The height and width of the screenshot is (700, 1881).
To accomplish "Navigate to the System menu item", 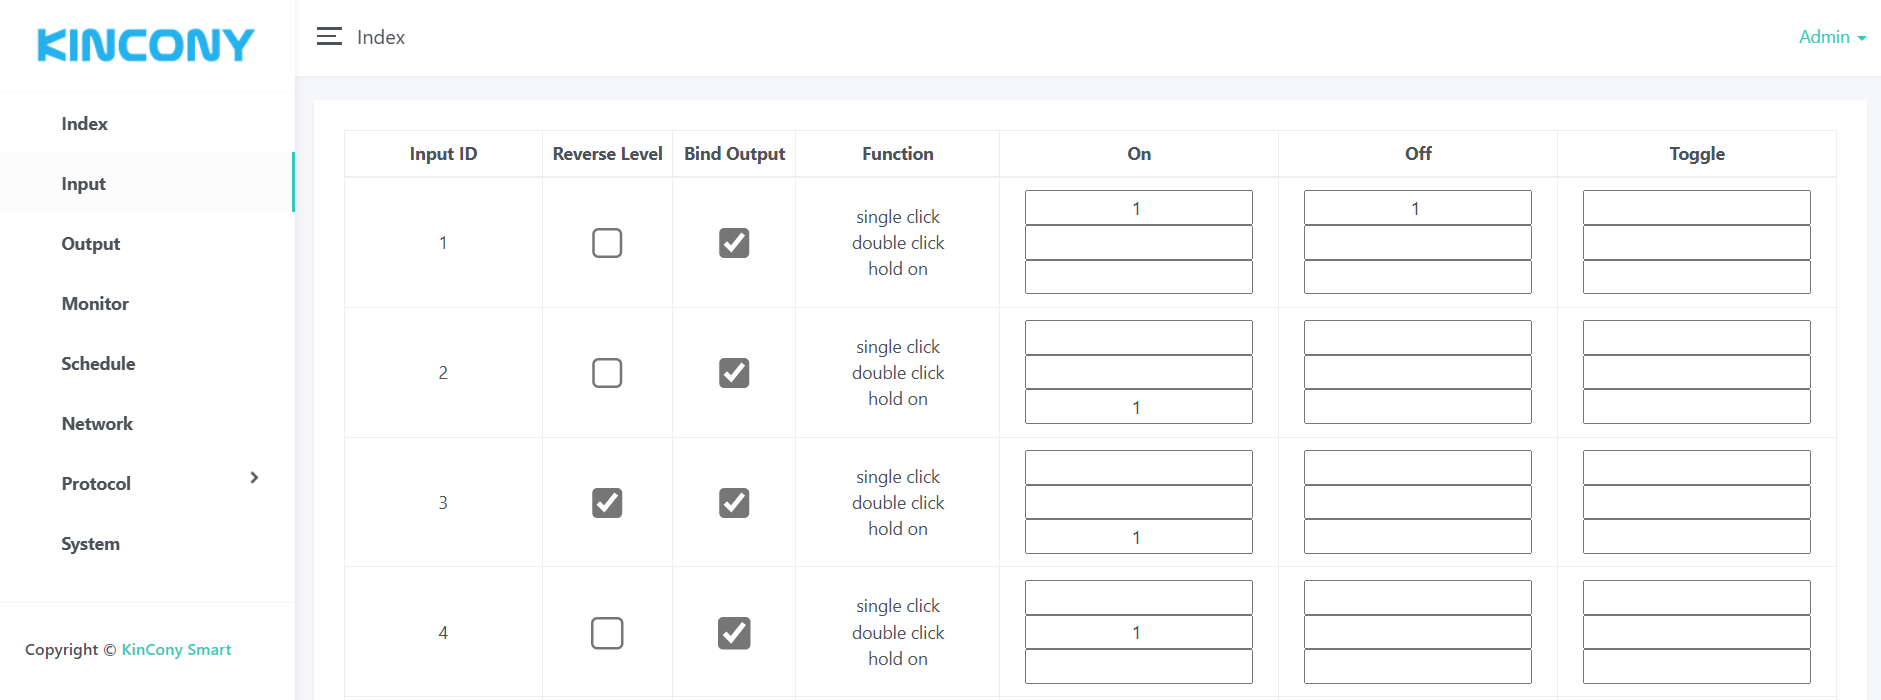I will coord(90,544).
